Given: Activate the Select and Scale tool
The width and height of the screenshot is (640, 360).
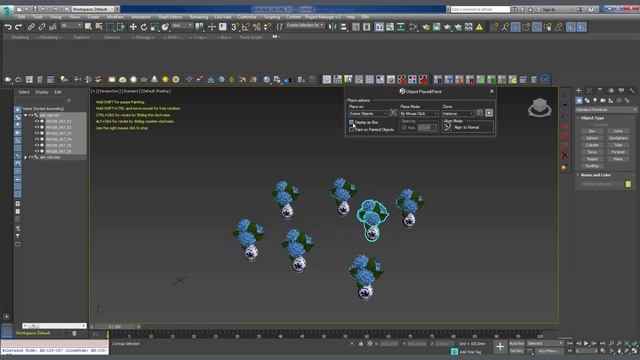Looking at the screenshot, I should [x=154, y=27].
